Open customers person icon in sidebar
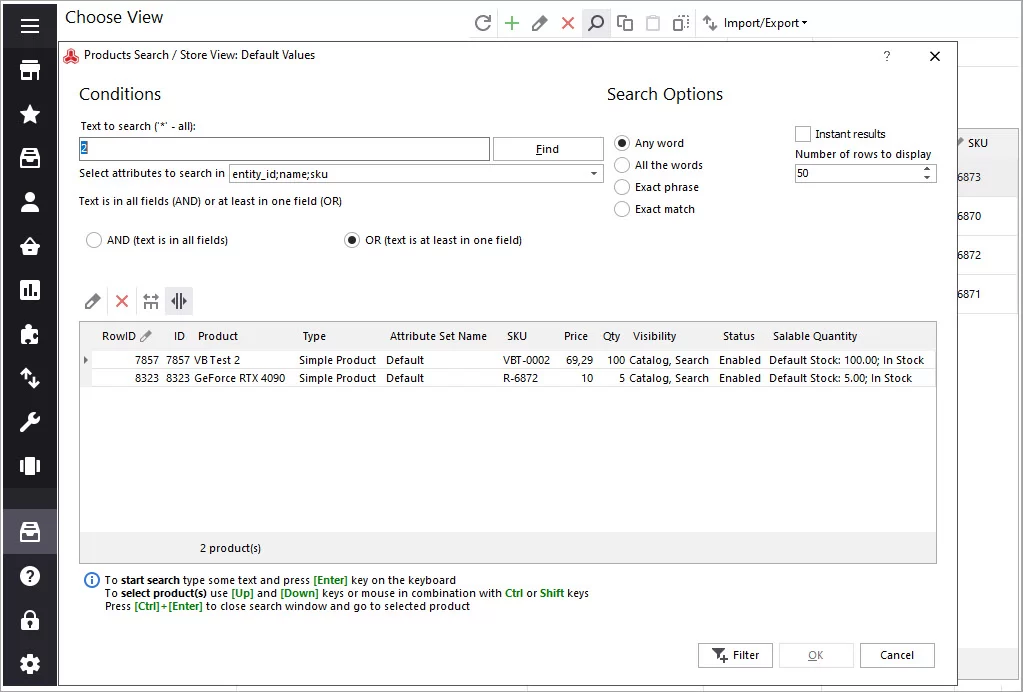The width and height of the screenshot is (1023, 692). pos(29,202)
